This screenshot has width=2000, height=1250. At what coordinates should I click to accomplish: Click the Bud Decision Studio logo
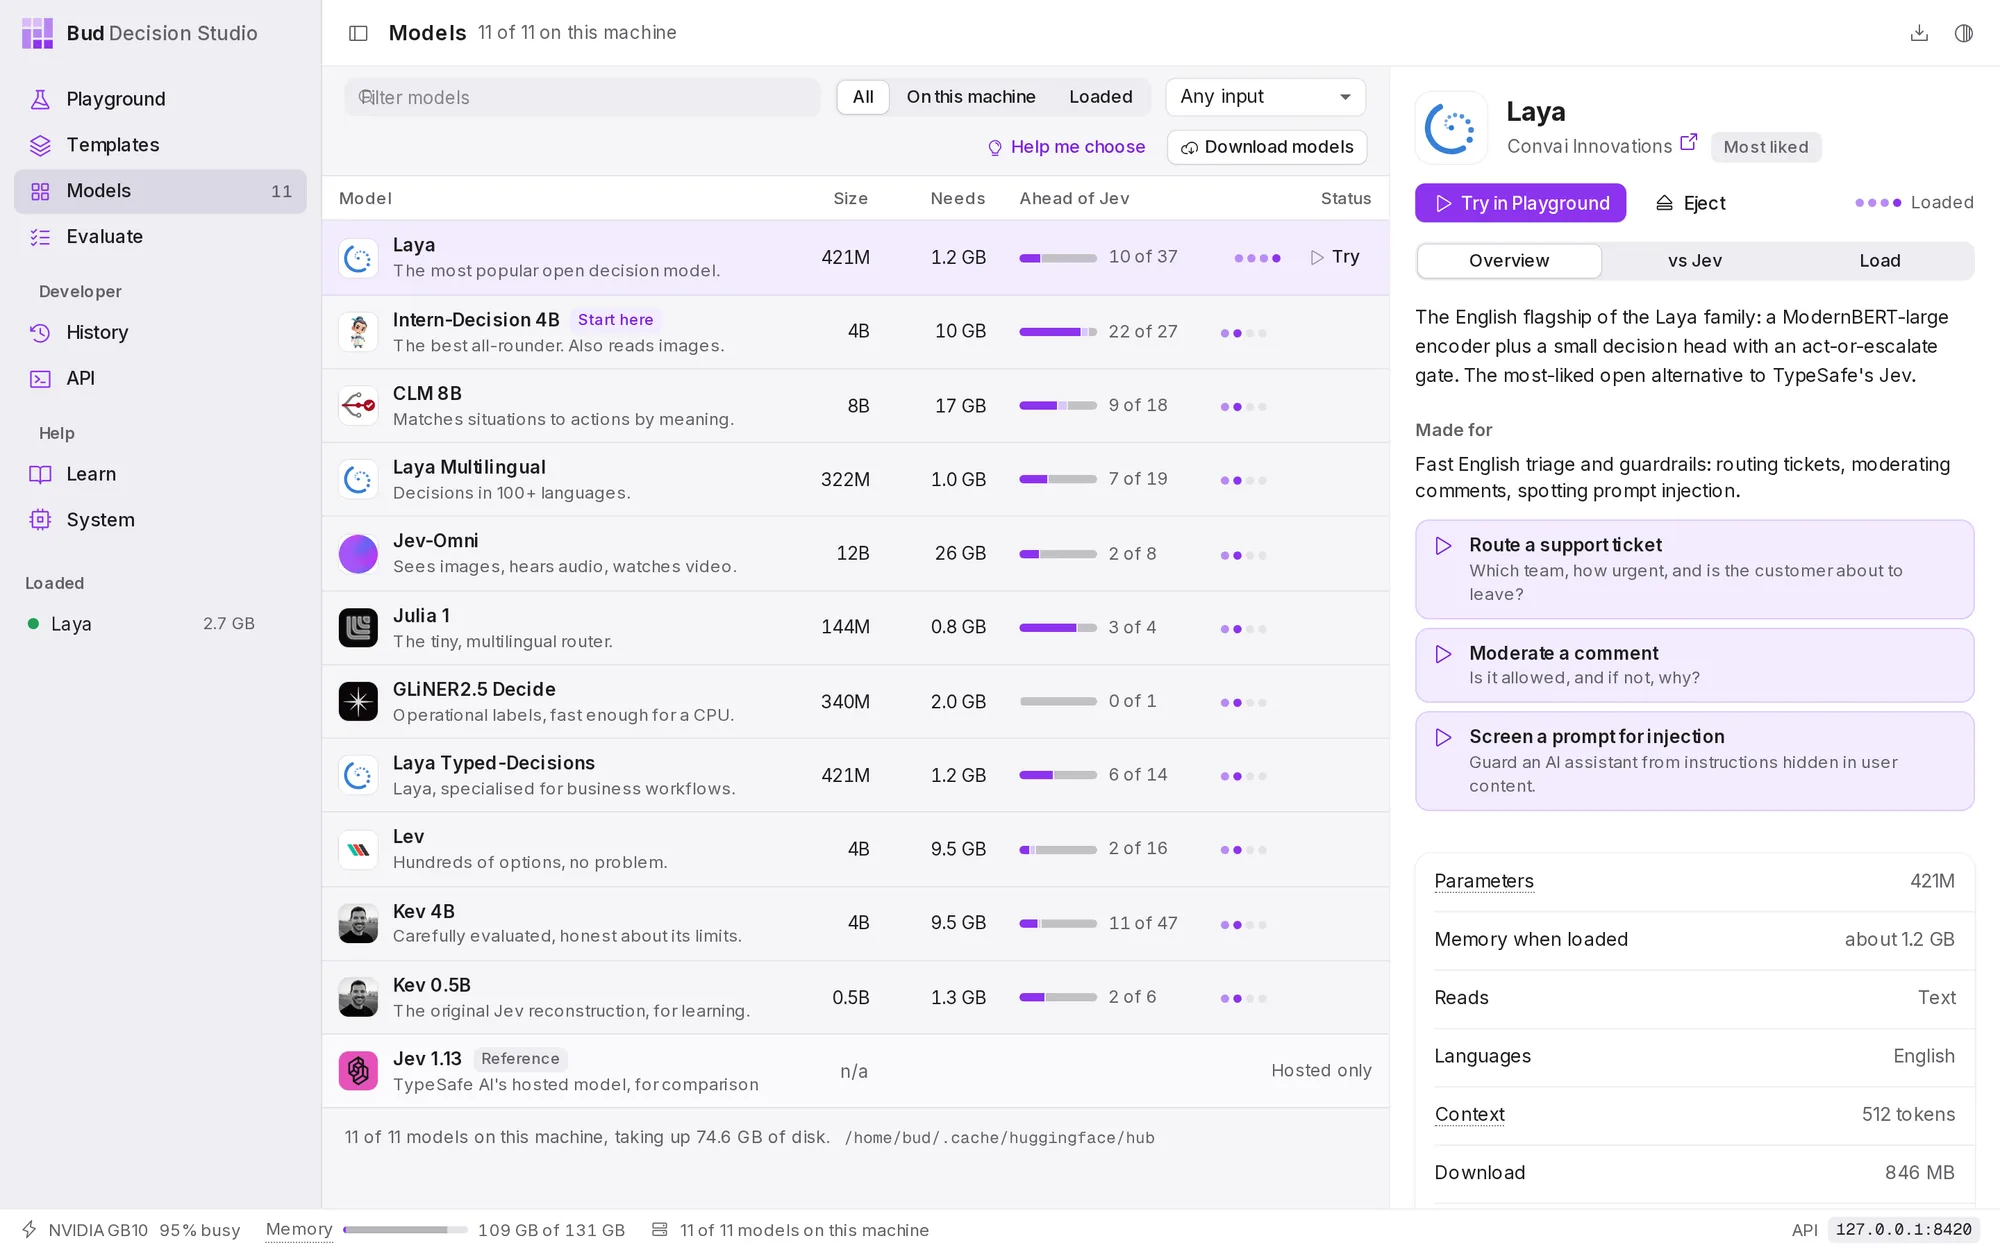click(x=37, y=33)
